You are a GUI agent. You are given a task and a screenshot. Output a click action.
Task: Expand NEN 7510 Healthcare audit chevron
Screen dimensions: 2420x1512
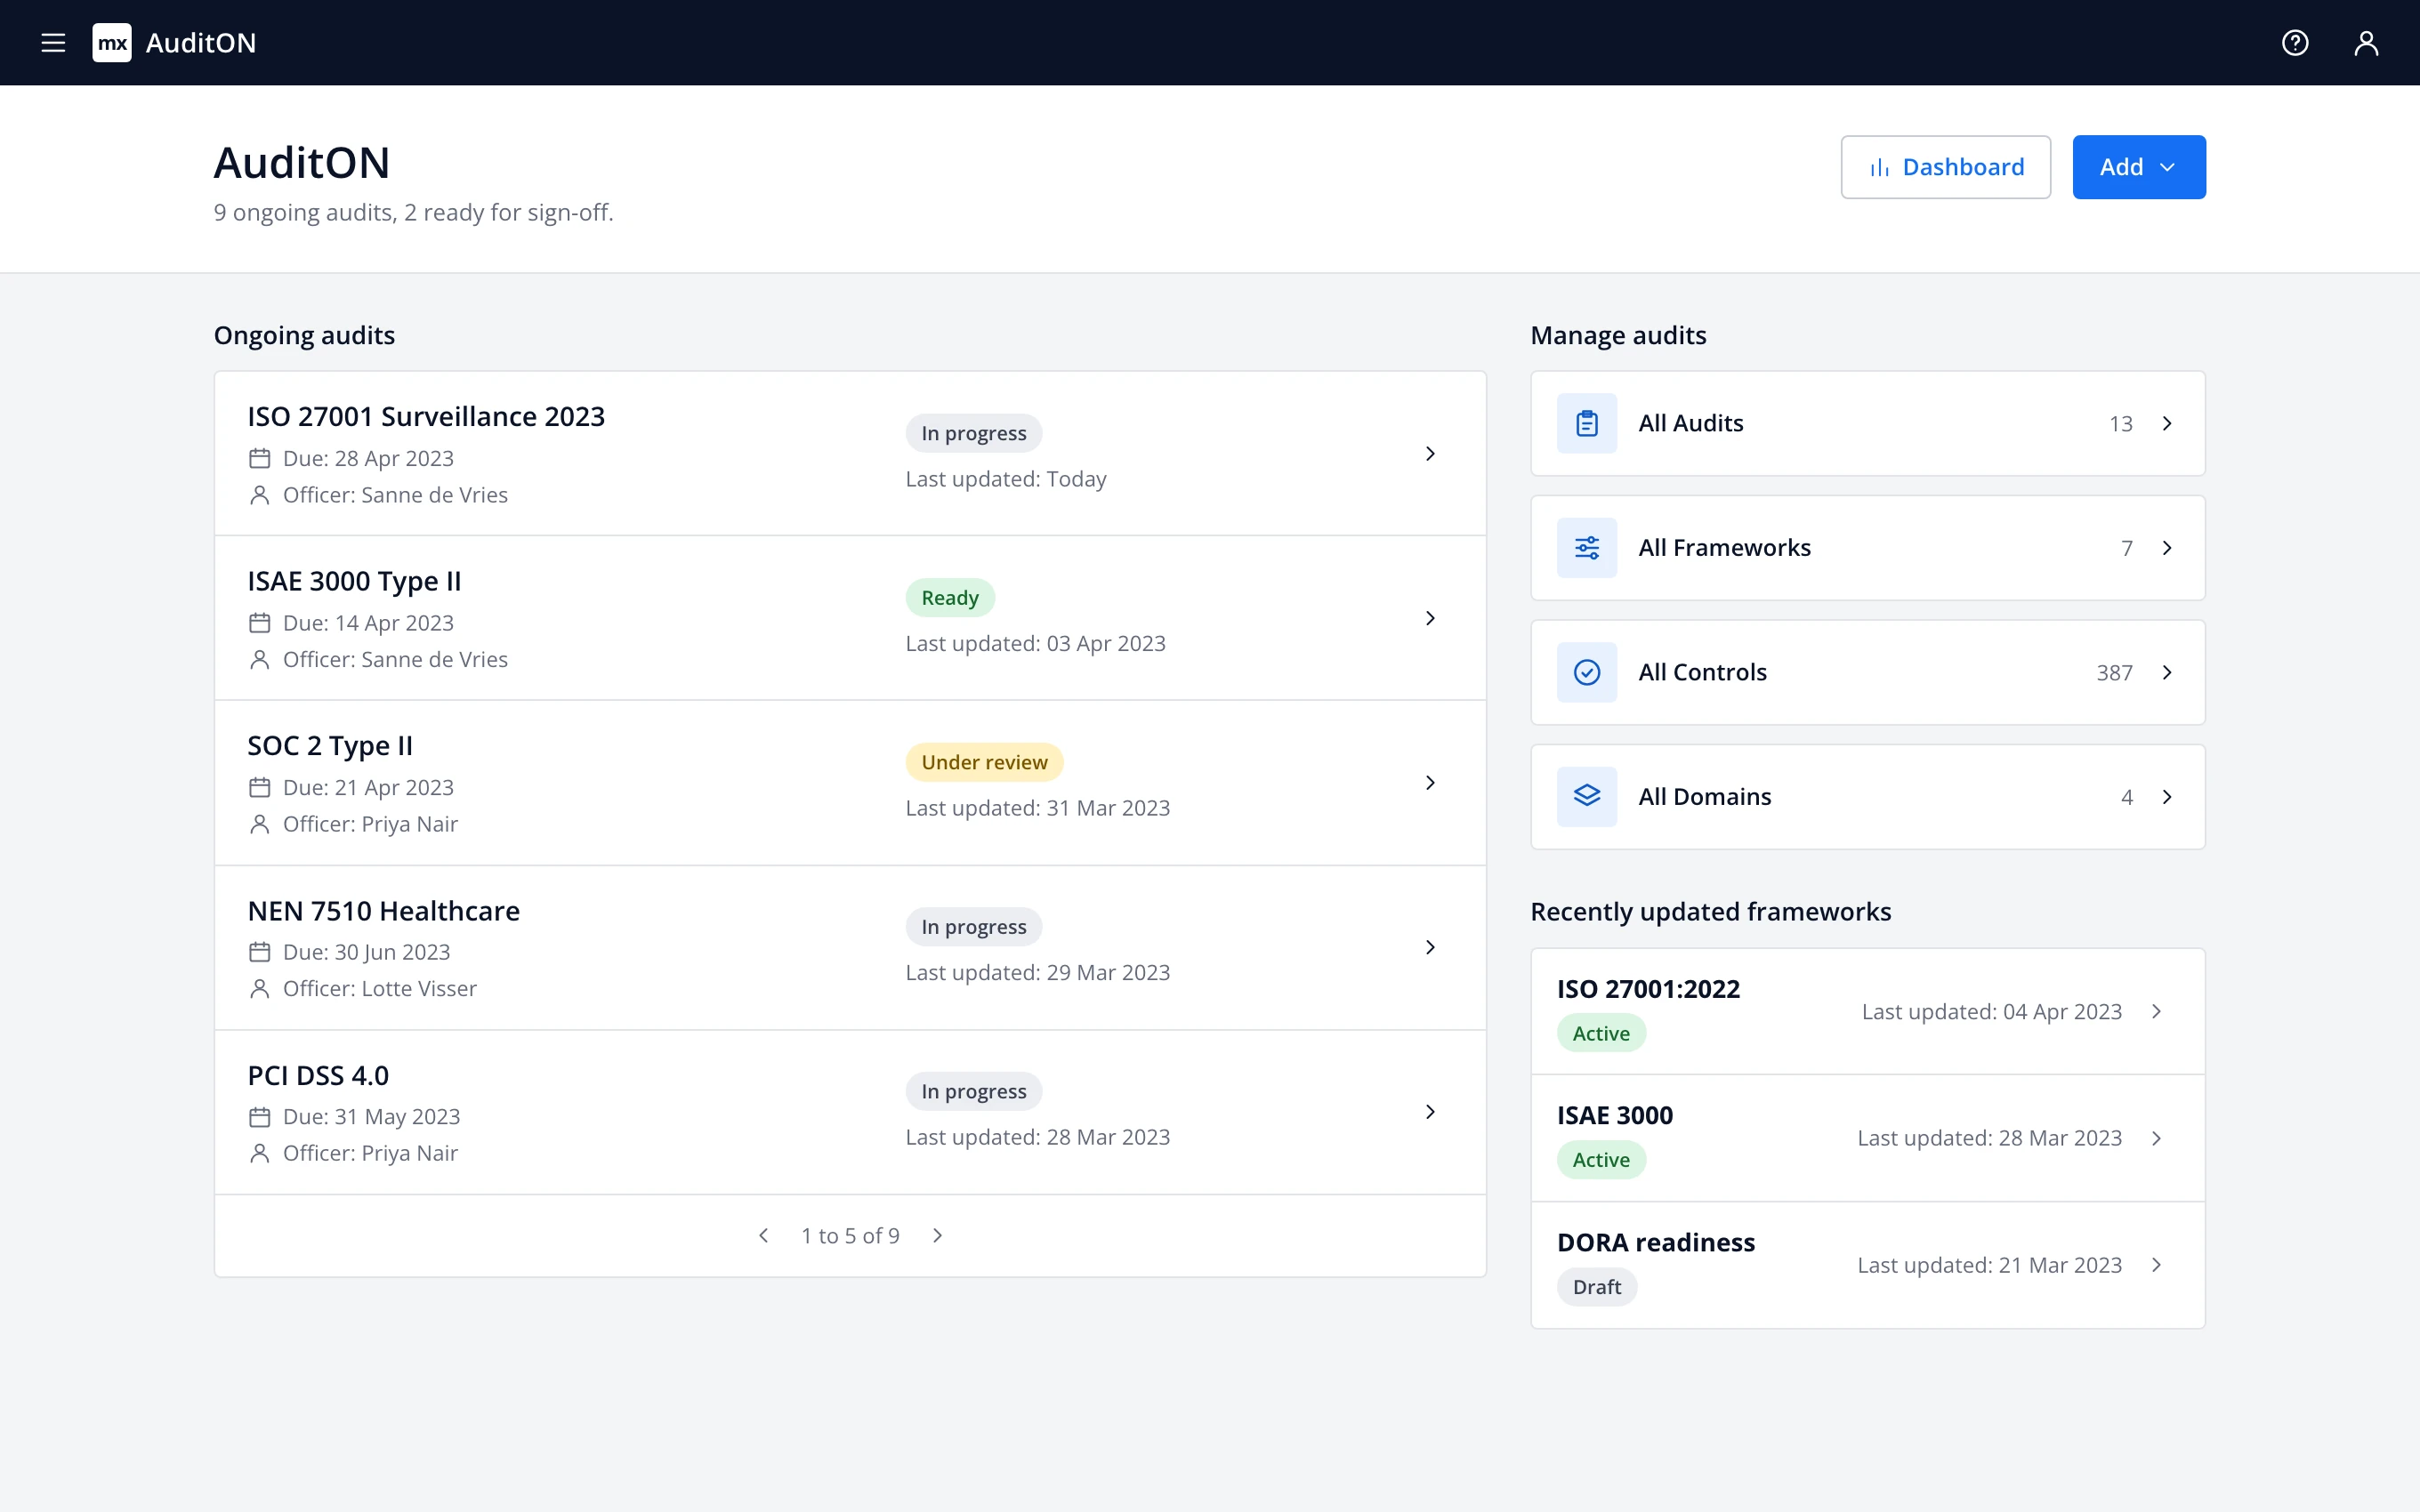(x=1430, y=947)
